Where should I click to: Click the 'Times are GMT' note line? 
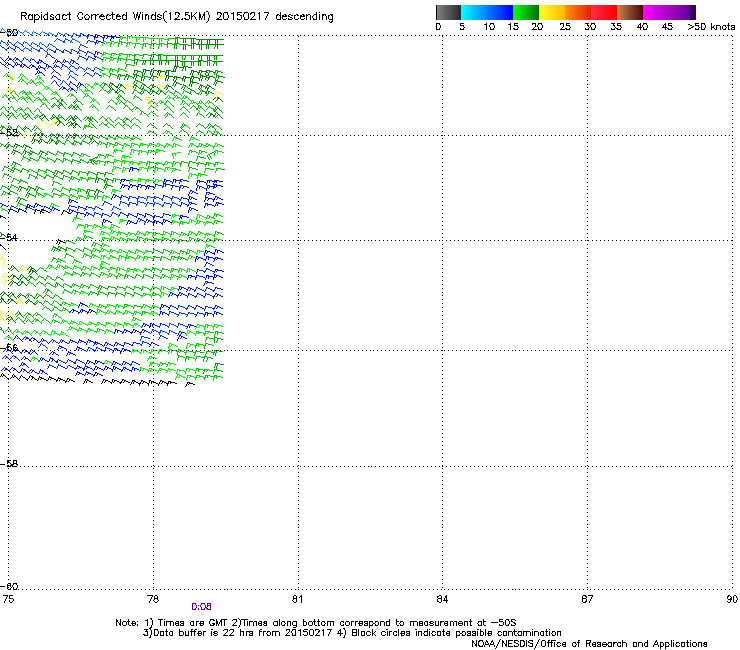coord(316,623)
